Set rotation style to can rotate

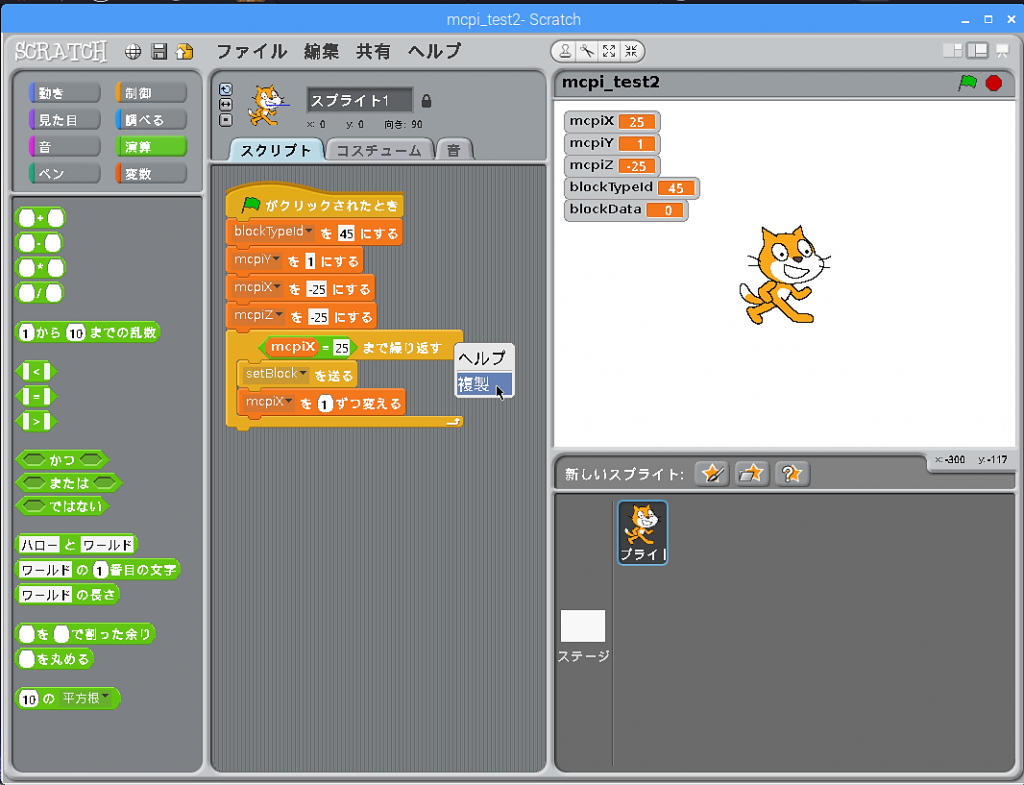[x=226, y=89]
